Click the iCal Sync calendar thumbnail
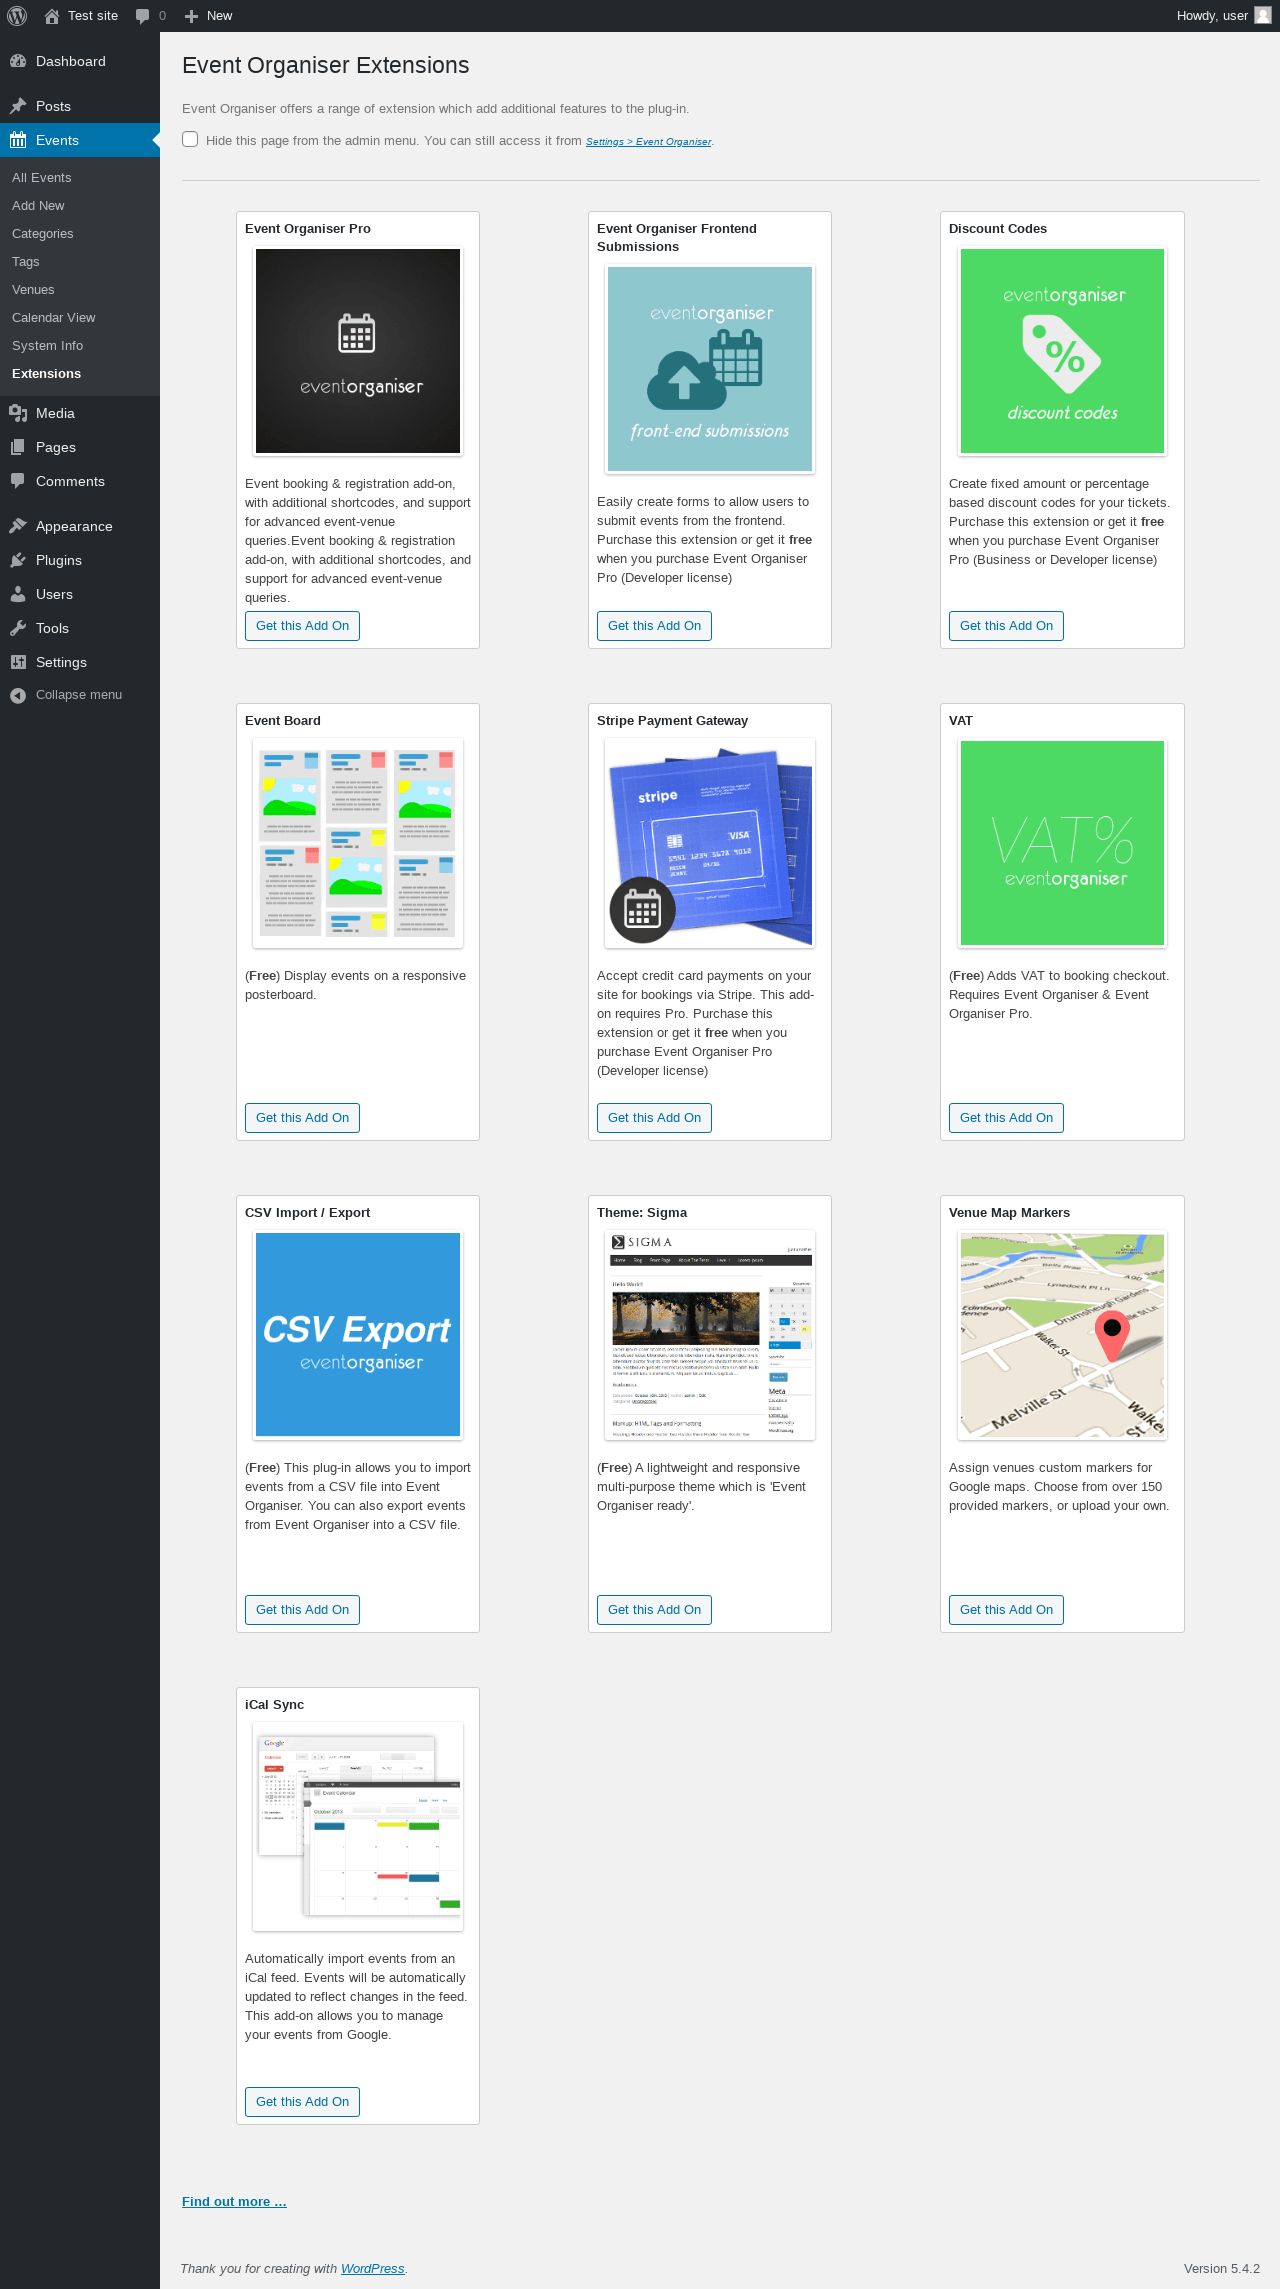1280x2289 pixels. pyautogui.click(x=358, y=1827)
